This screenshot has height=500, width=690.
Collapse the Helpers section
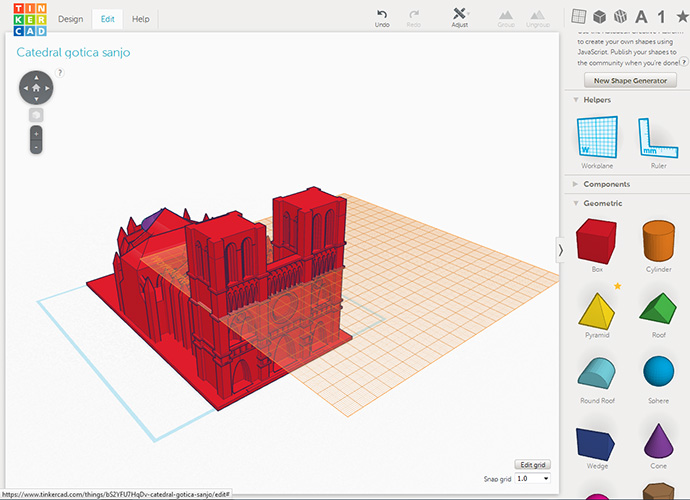pos(576,100)
